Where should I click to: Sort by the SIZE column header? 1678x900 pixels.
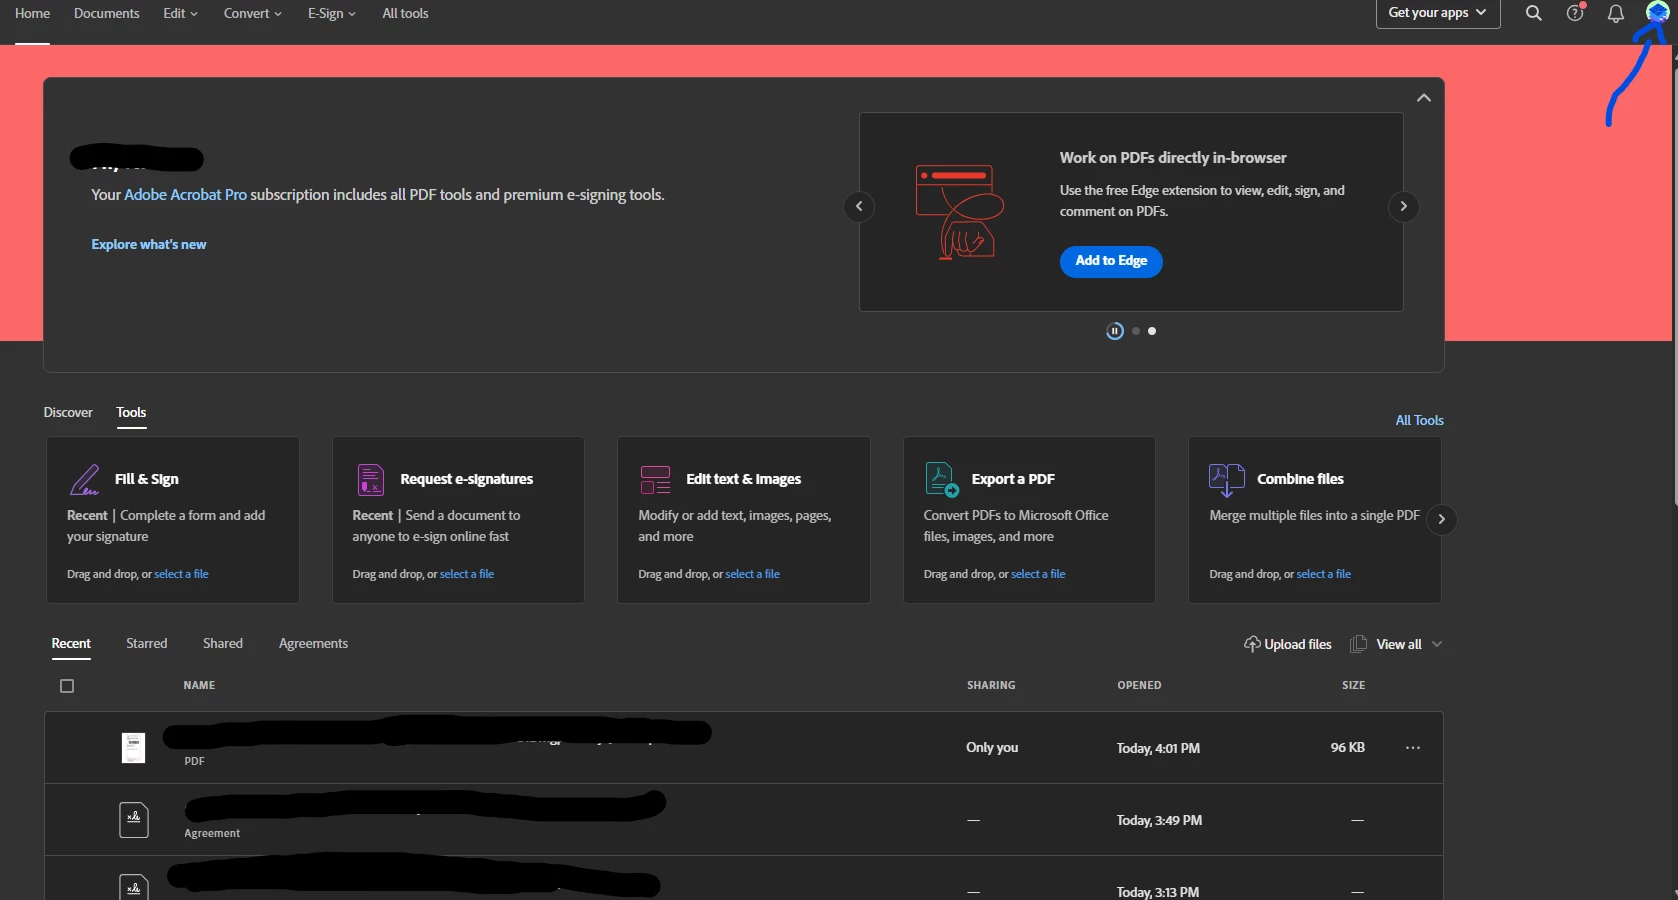click(1353, 686)
